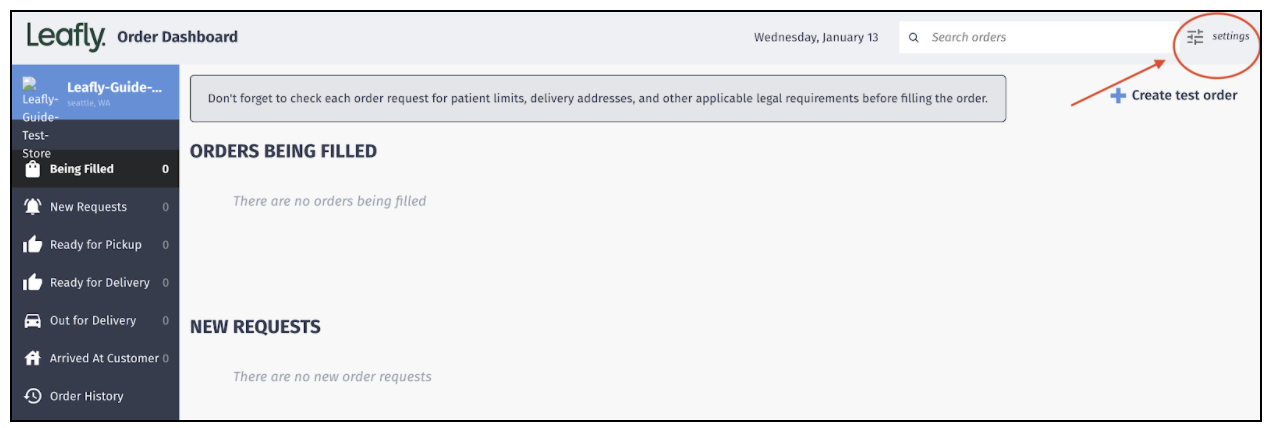Click the blue plus icon

(x=1118, y=96)
